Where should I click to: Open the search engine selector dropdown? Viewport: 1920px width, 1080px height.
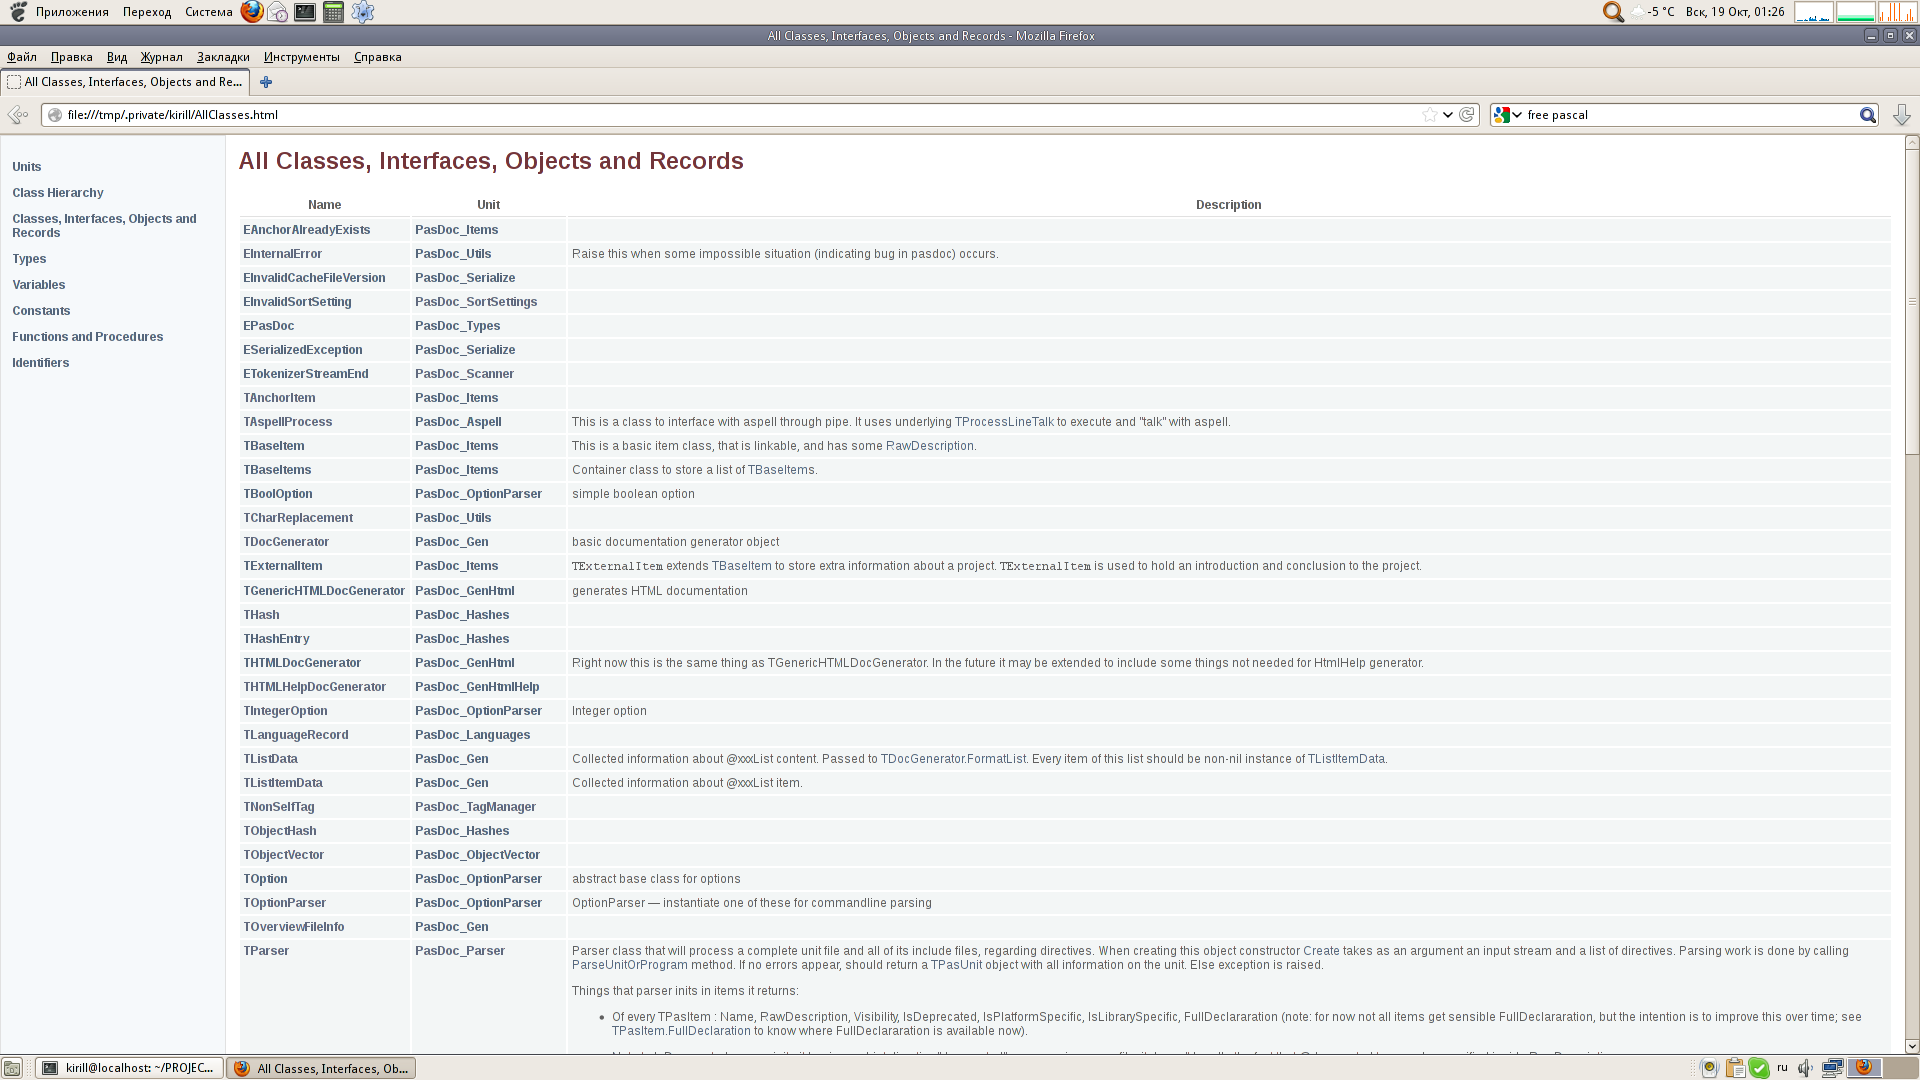1508,115
